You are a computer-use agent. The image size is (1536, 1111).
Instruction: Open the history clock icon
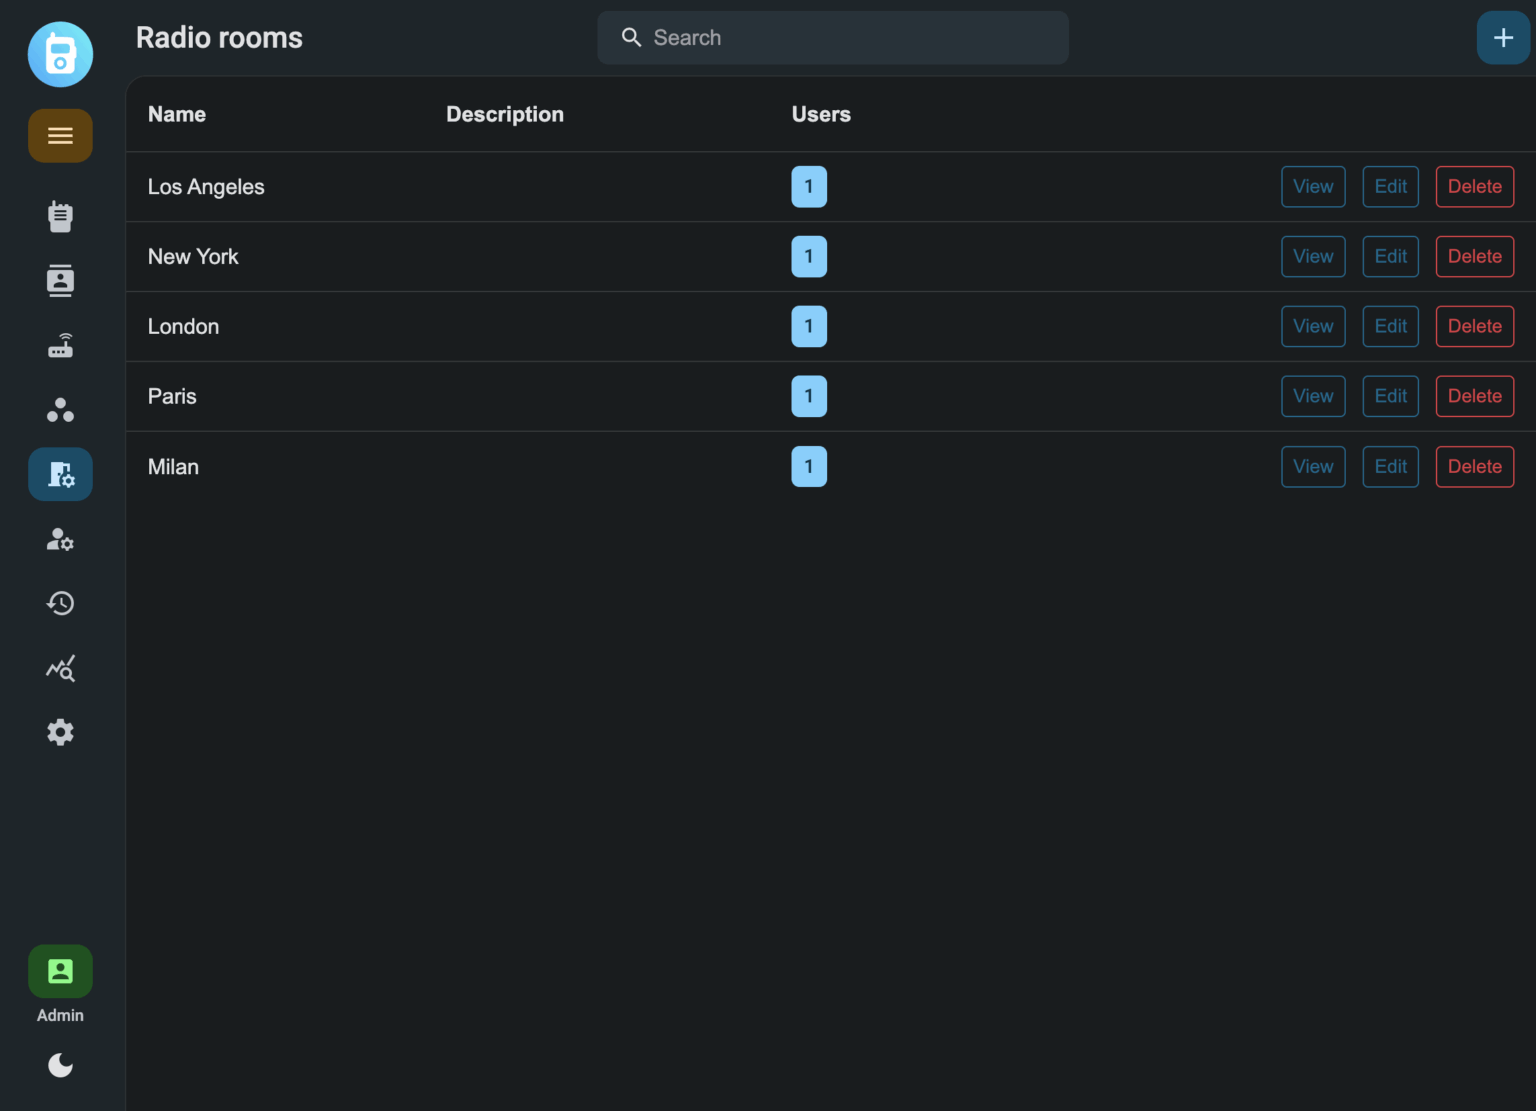point(60,603)
